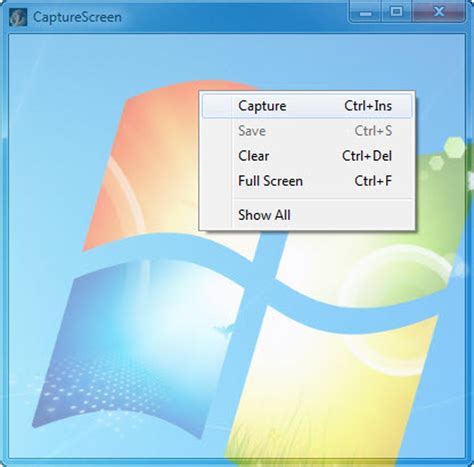Select the greyed-out Save menu entry
Screen dimensions: 474x467
(307, 131)
